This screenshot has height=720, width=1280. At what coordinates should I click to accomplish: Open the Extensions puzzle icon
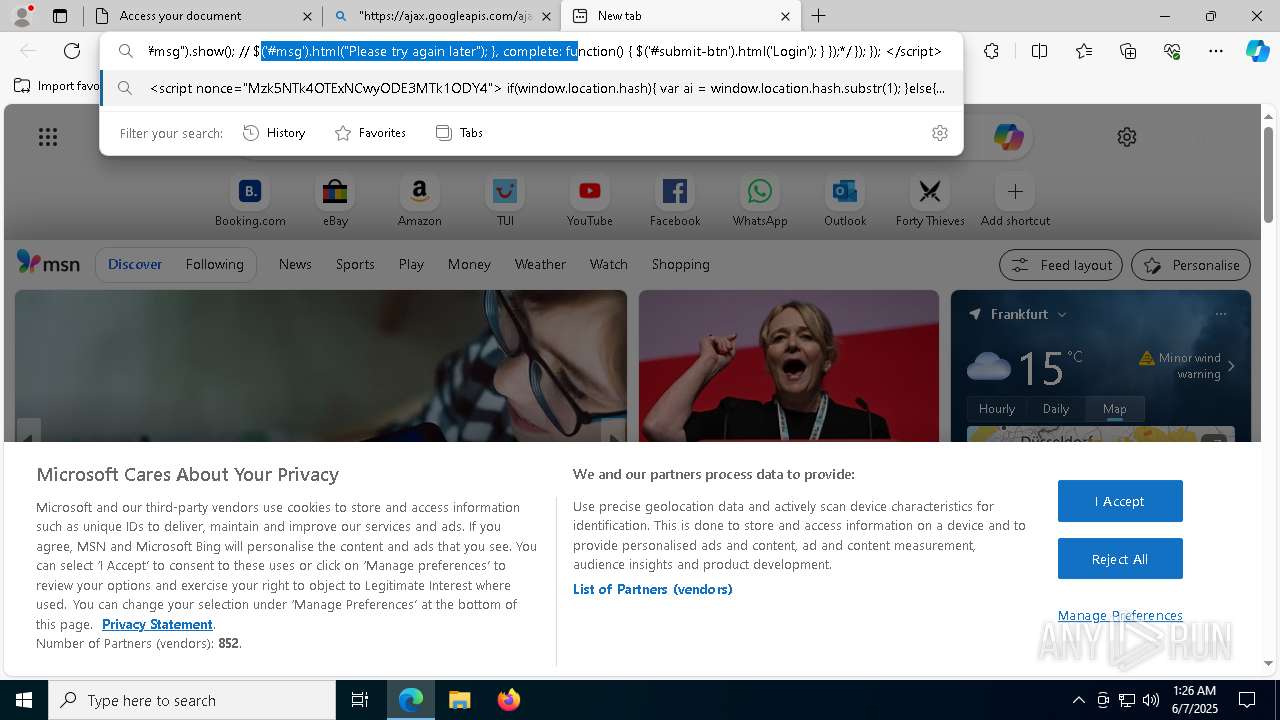[x=991, y=51]
